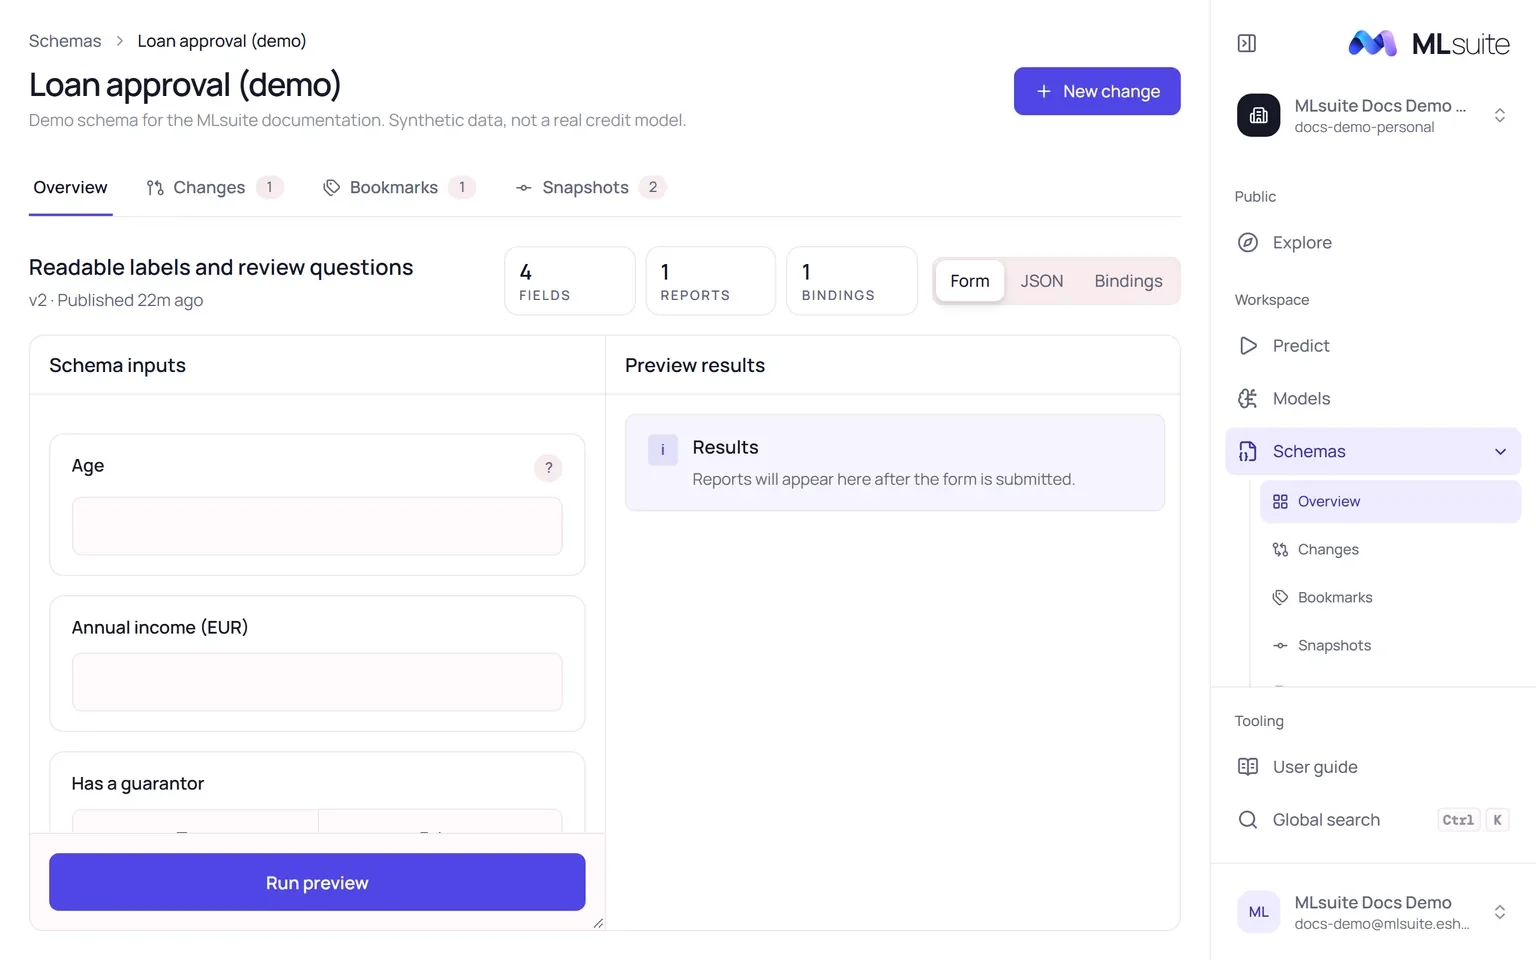Select Predict in sidebar

1373,345
